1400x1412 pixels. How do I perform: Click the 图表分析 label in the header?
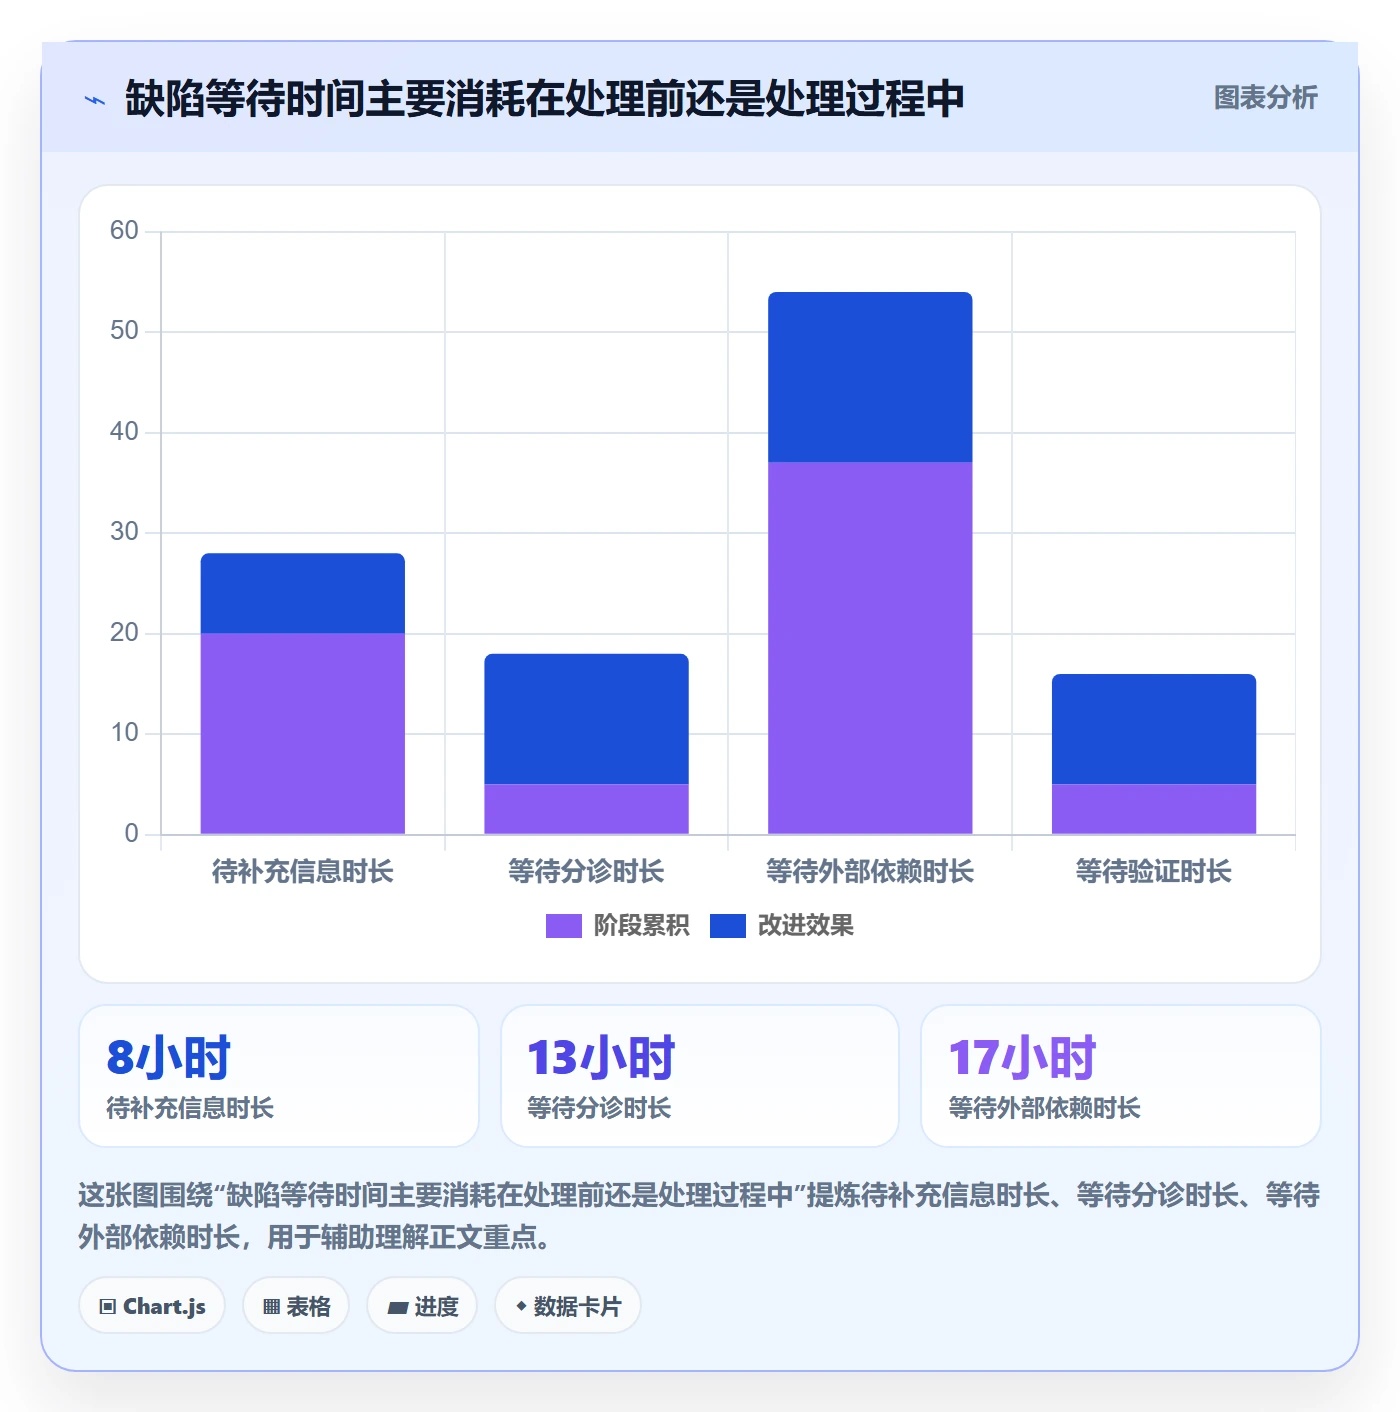[x=1265, y=98]
